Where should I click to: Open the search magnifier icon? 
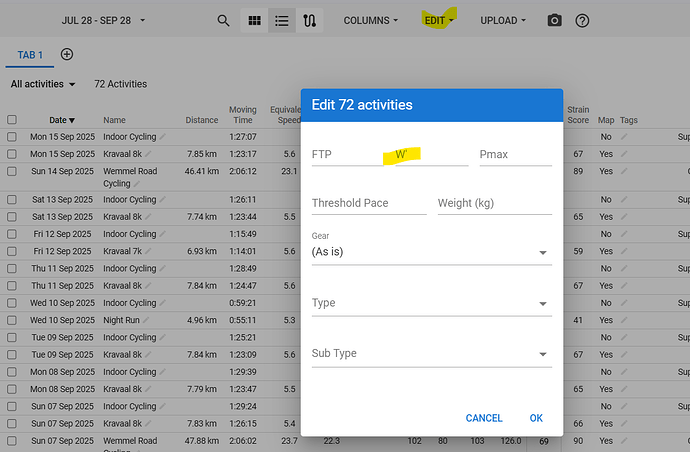(223, 21)
